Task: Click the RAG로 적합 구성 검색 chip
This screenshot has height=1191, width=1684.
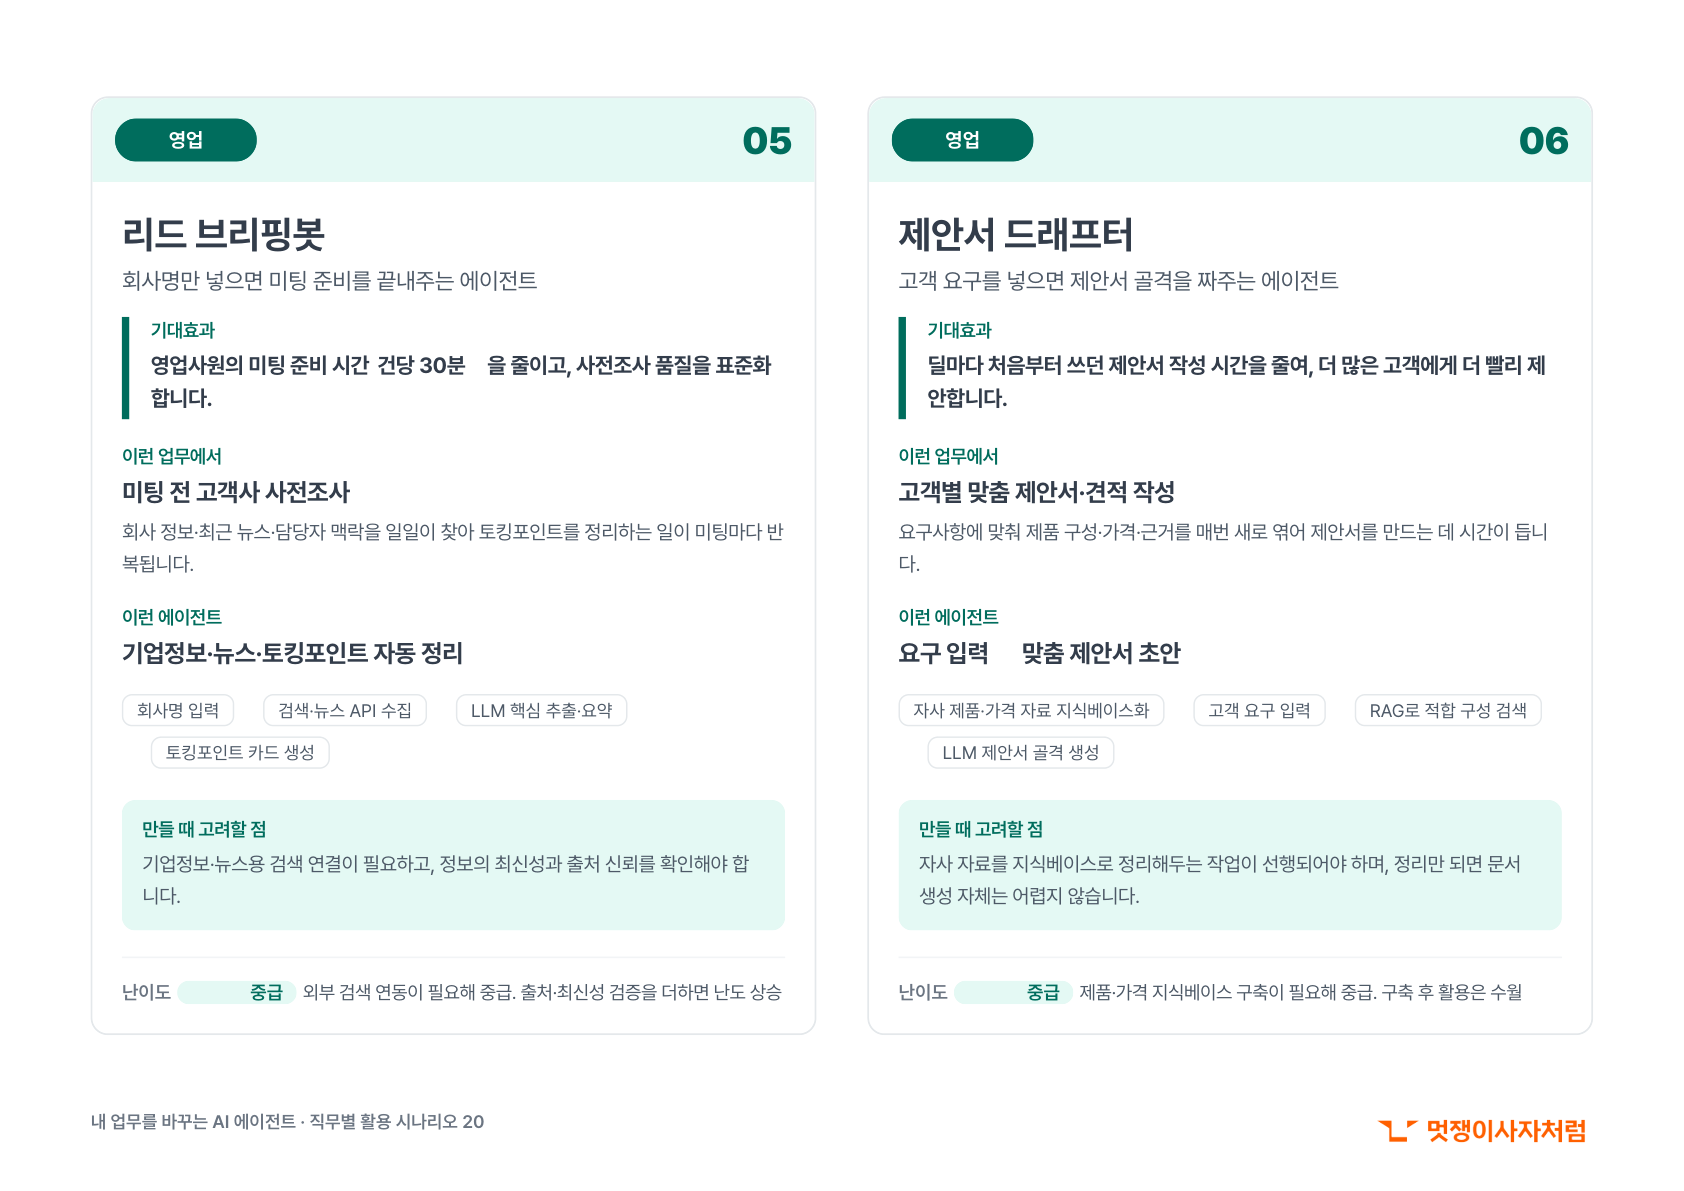Action: tap(1448, 710)
